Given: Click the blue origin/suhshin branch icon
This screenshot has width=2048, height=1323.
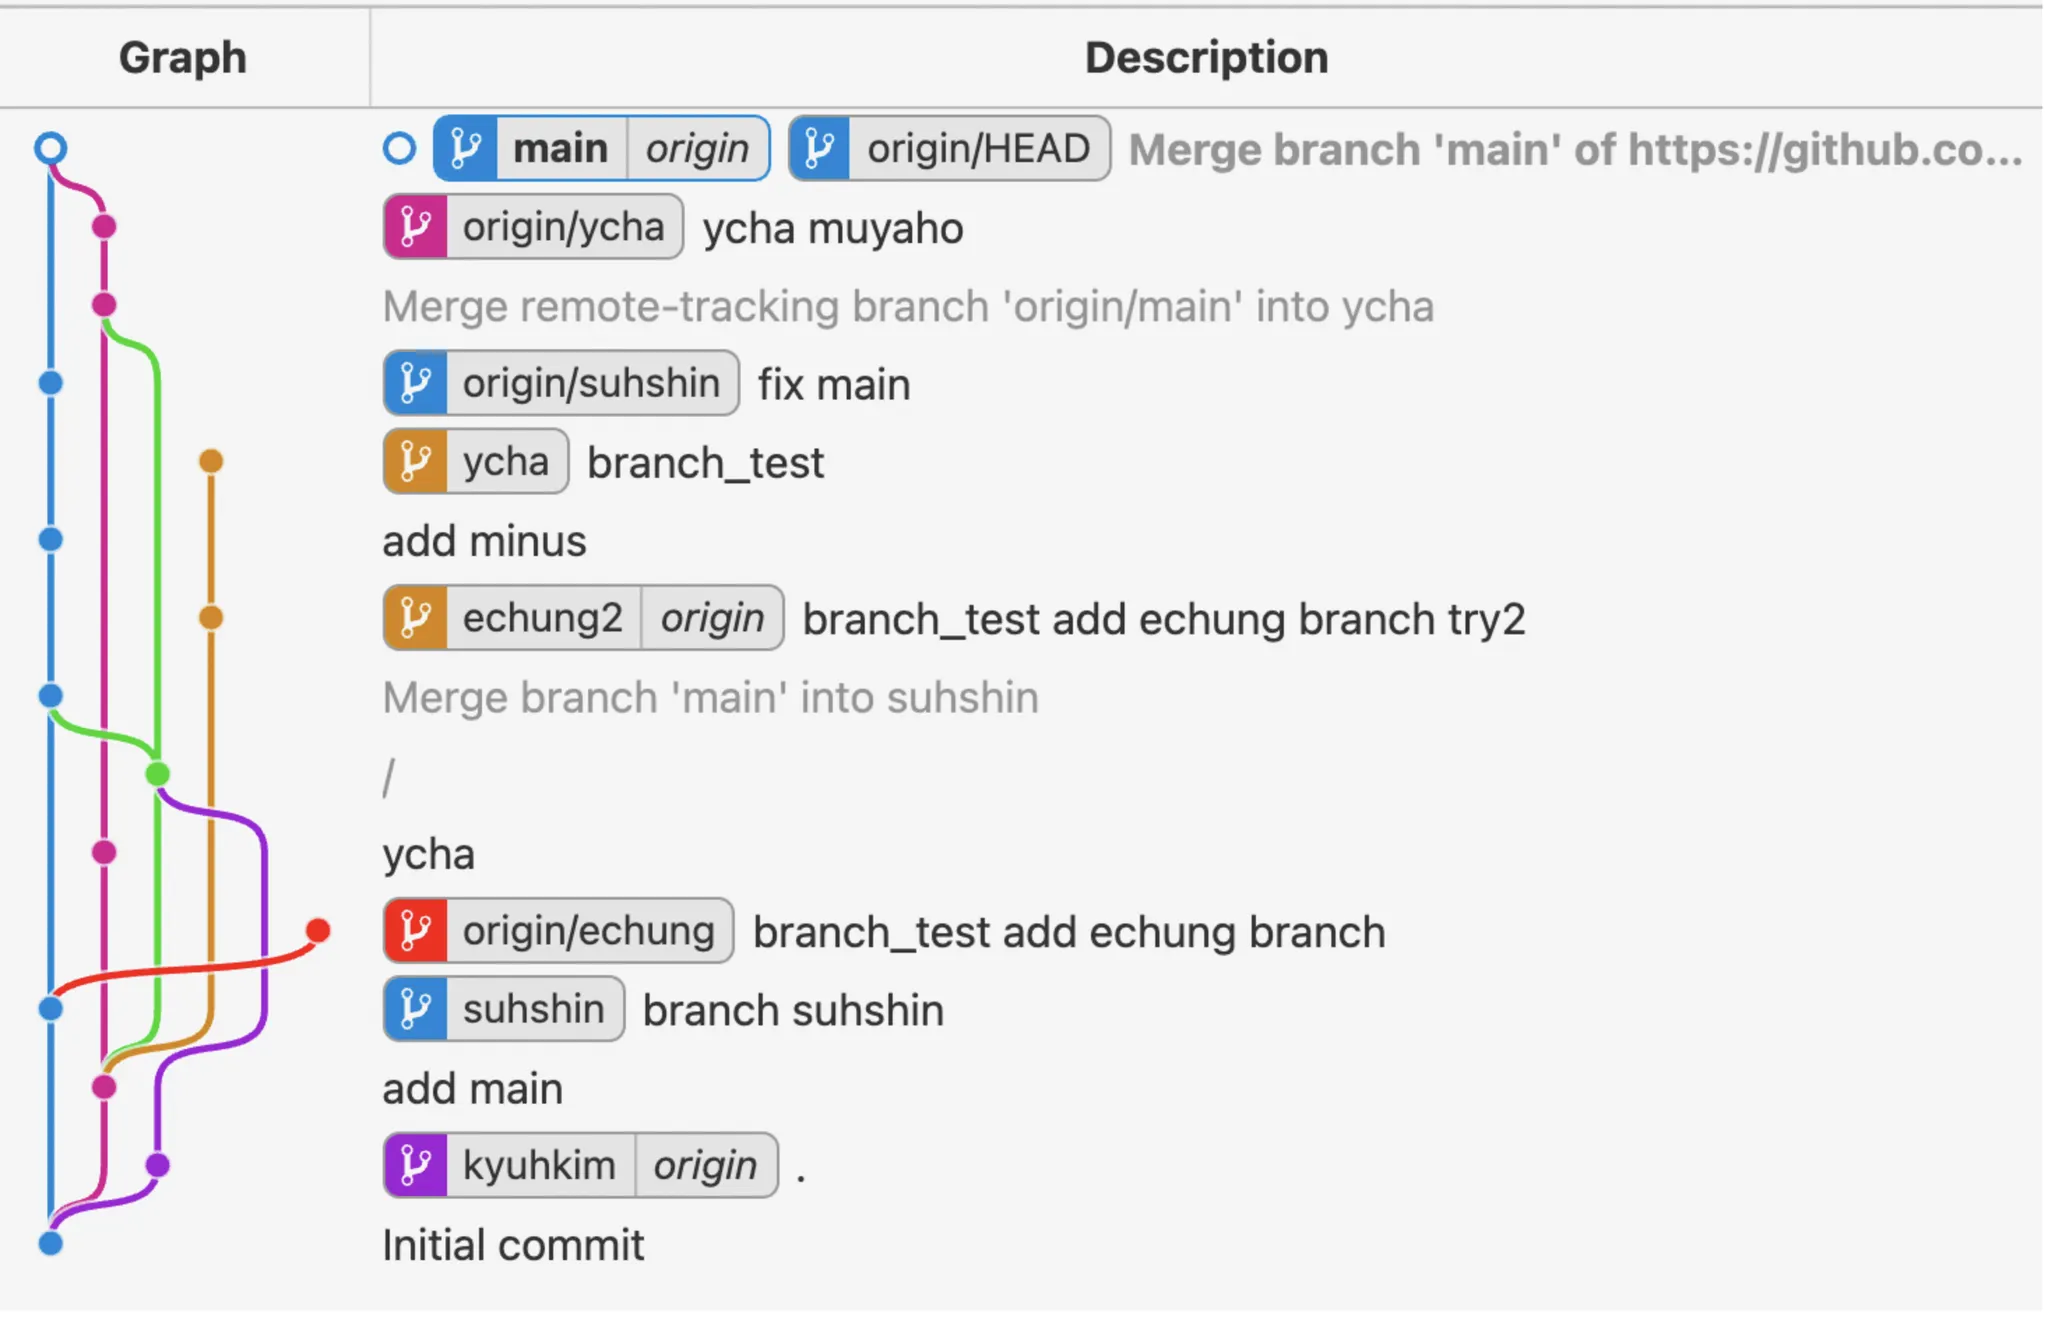Looking at the screenshot, I should (x=416, y=383).
